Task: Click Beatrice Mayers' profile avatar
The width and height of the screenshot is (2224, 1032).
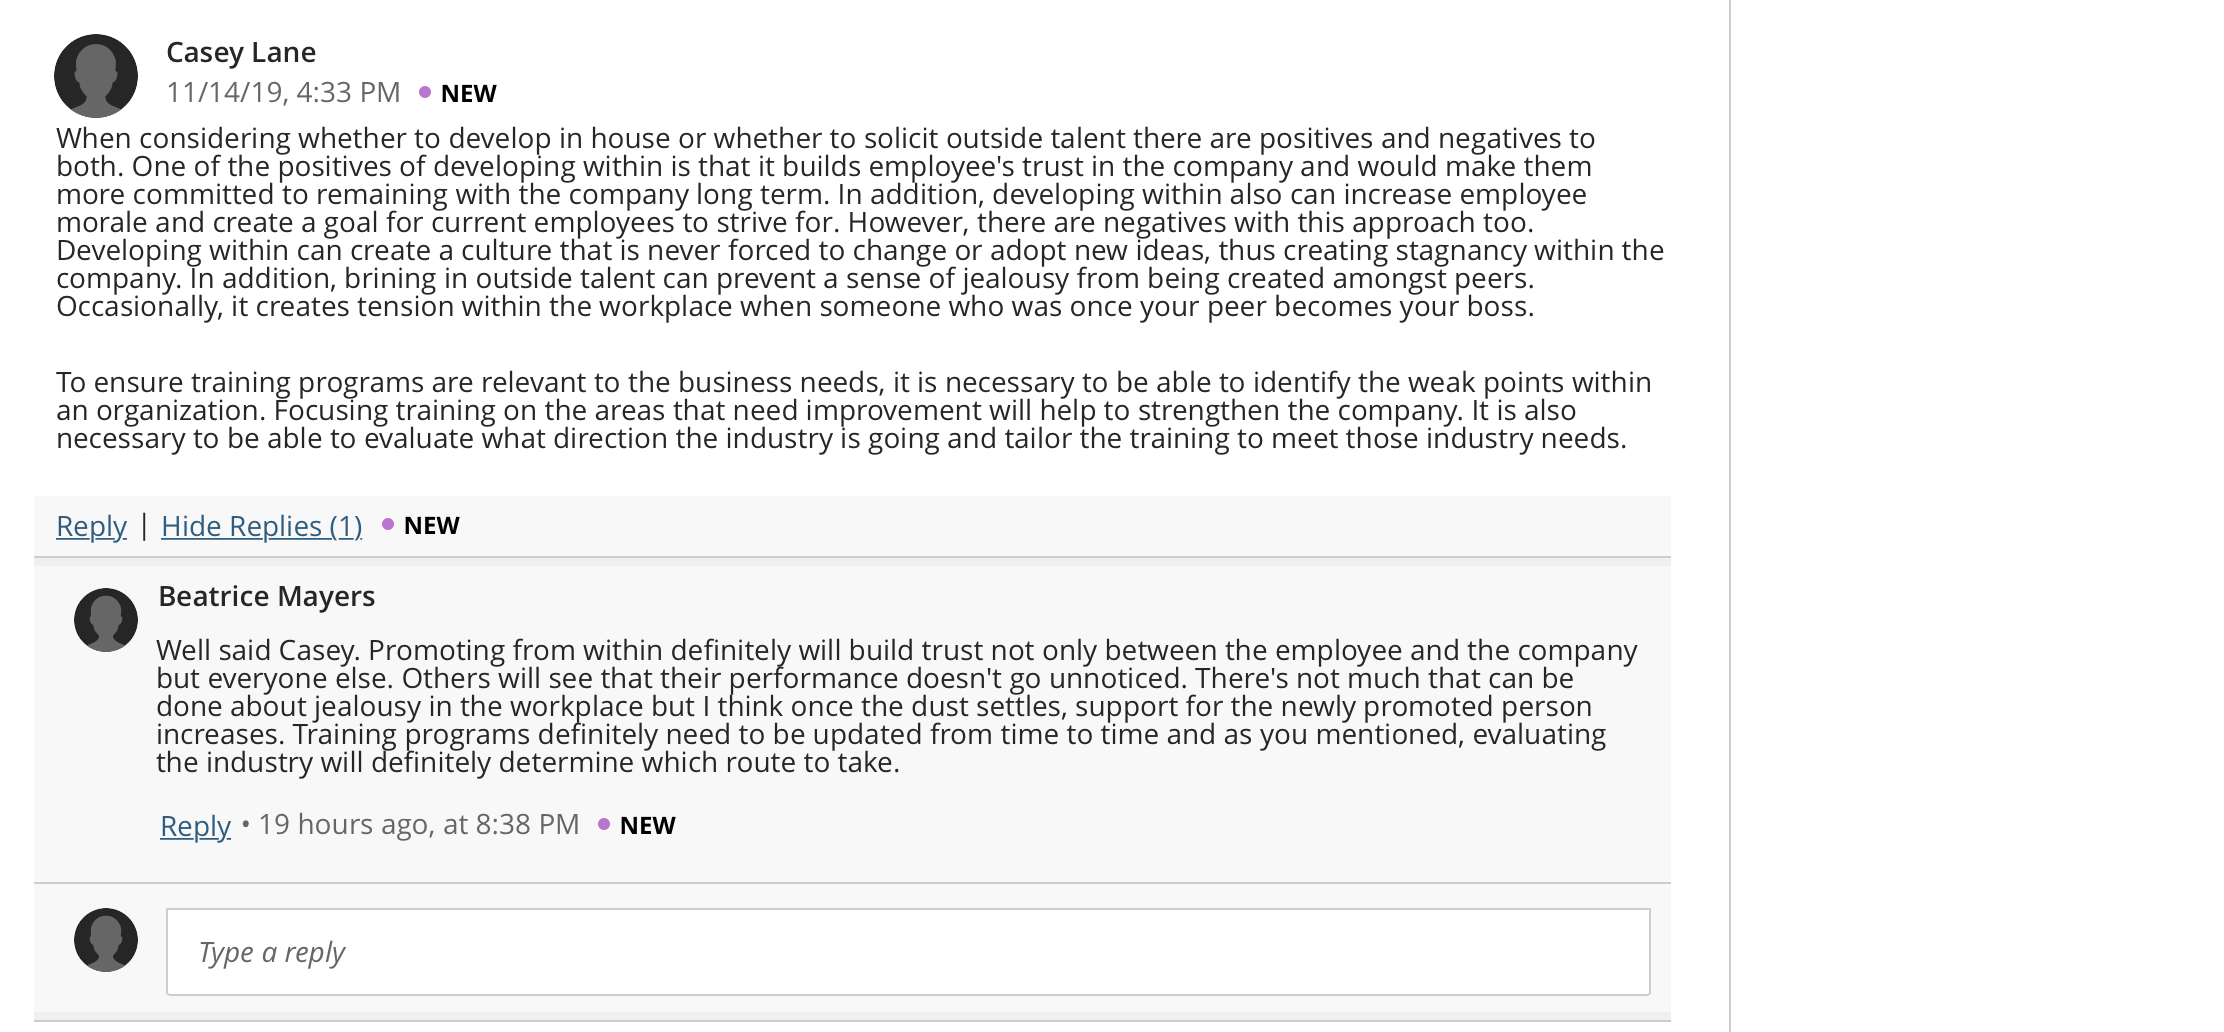Action: click(x=106, y=620)
